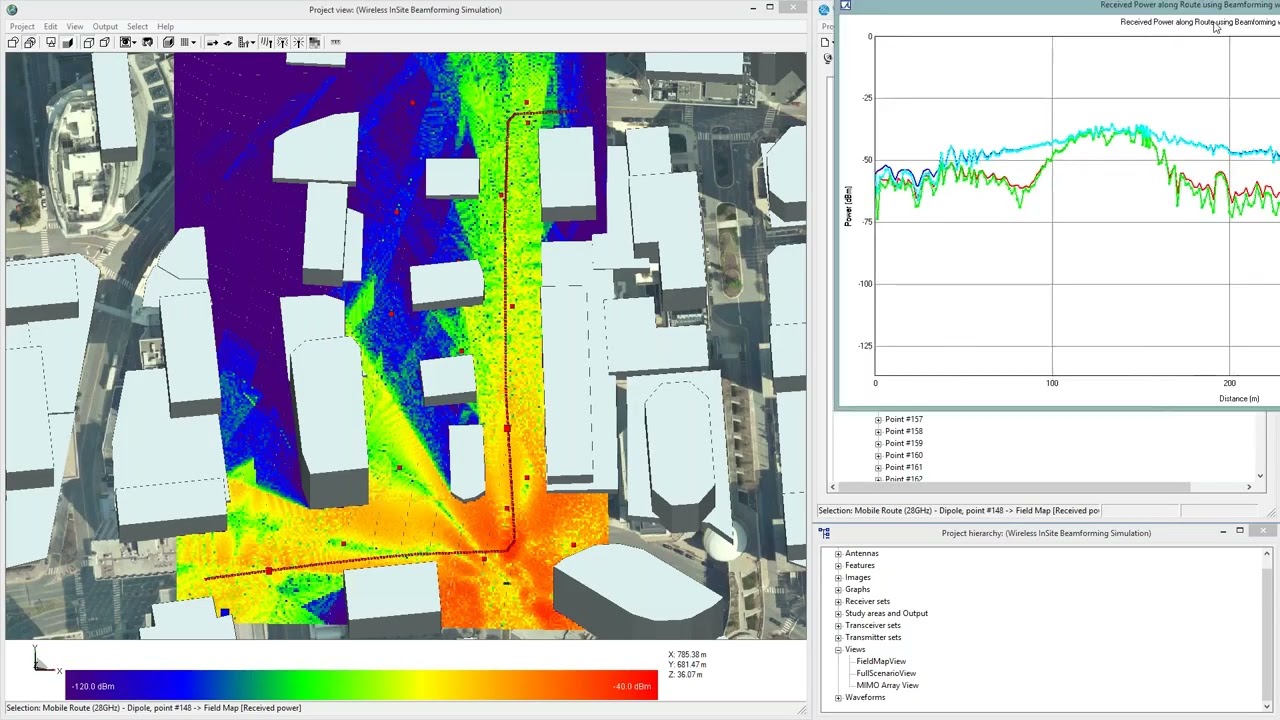Expand the Transceiver sets tree node
The width and height of the screenshot is (1280, 720).
(x=838, y=626)
